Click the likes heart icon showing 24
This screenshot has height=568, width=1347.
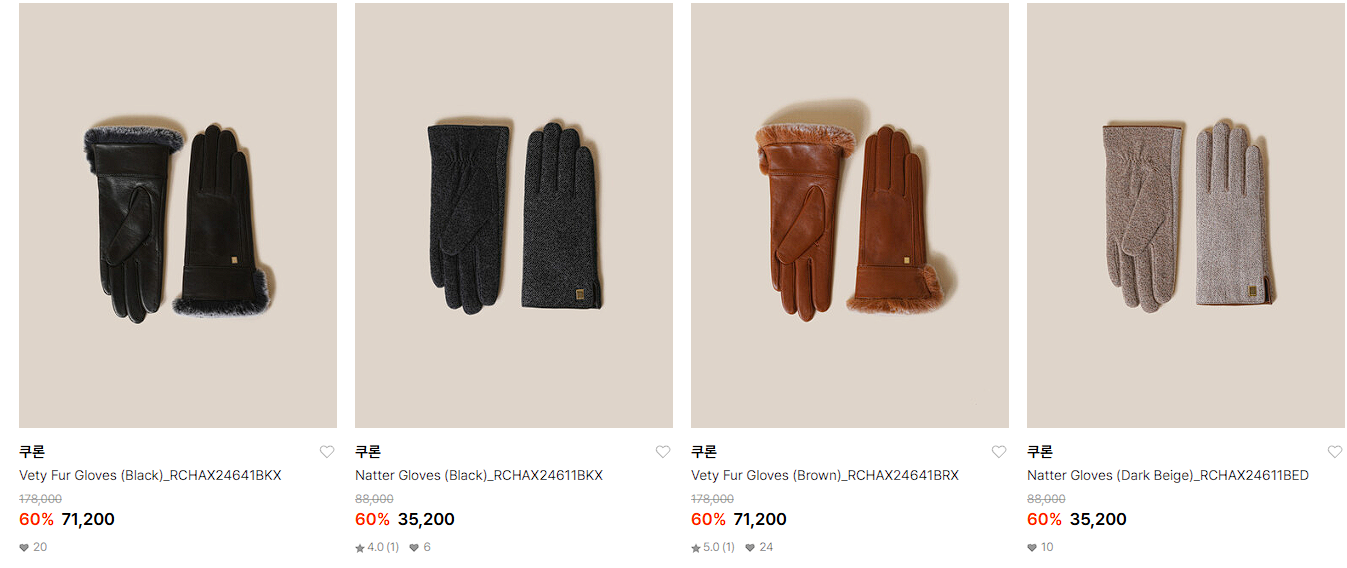(750, 548)
